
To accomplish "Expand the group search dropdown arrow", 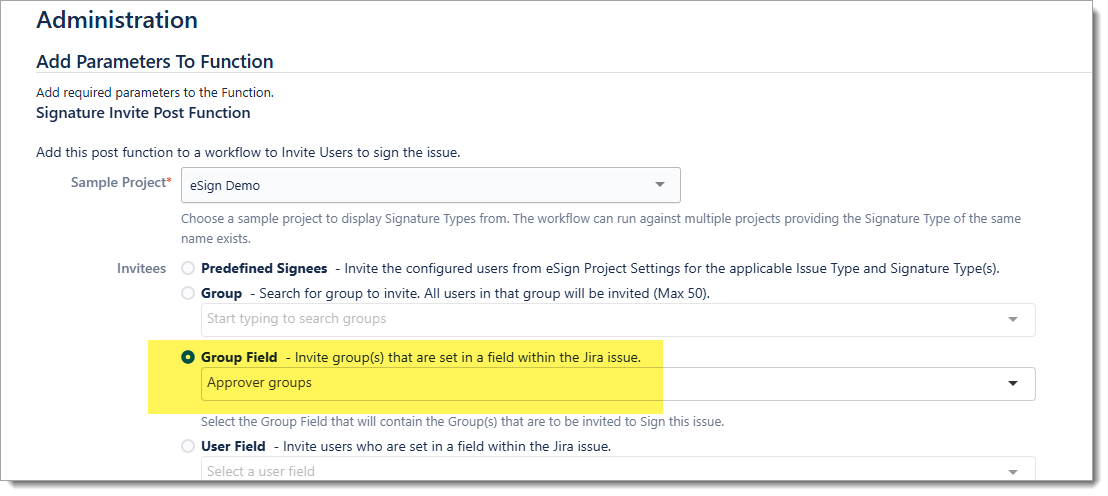I will [x=1013, y=319].
